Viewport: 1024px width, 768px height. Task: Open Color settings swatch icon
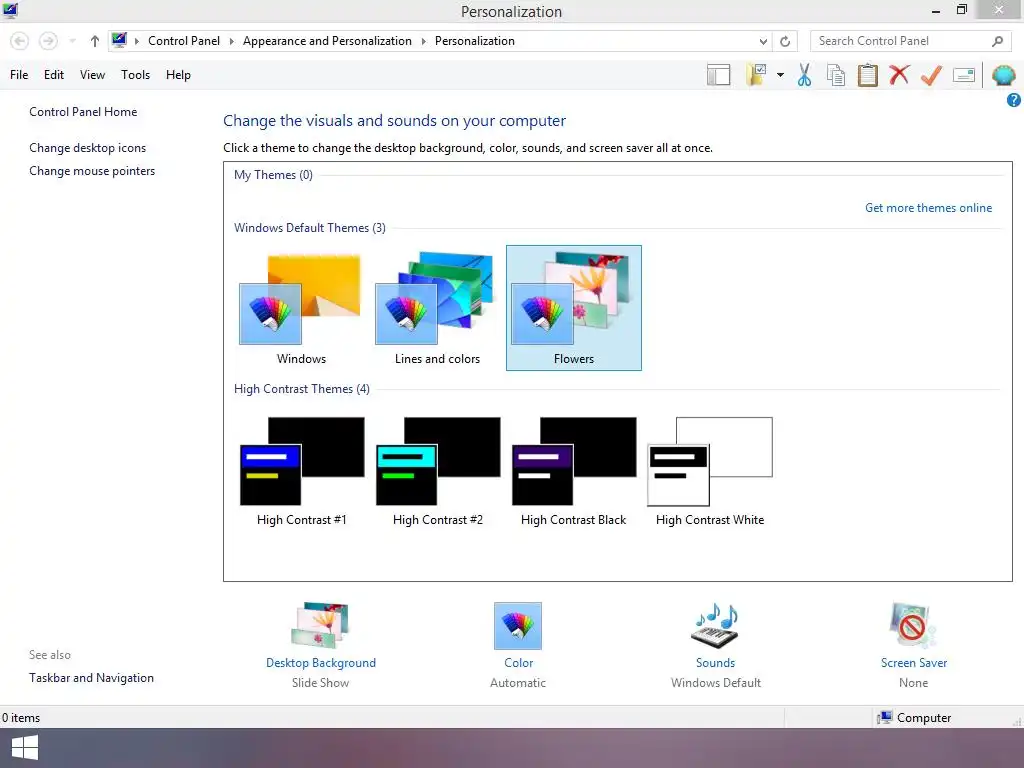click(518, 626)
